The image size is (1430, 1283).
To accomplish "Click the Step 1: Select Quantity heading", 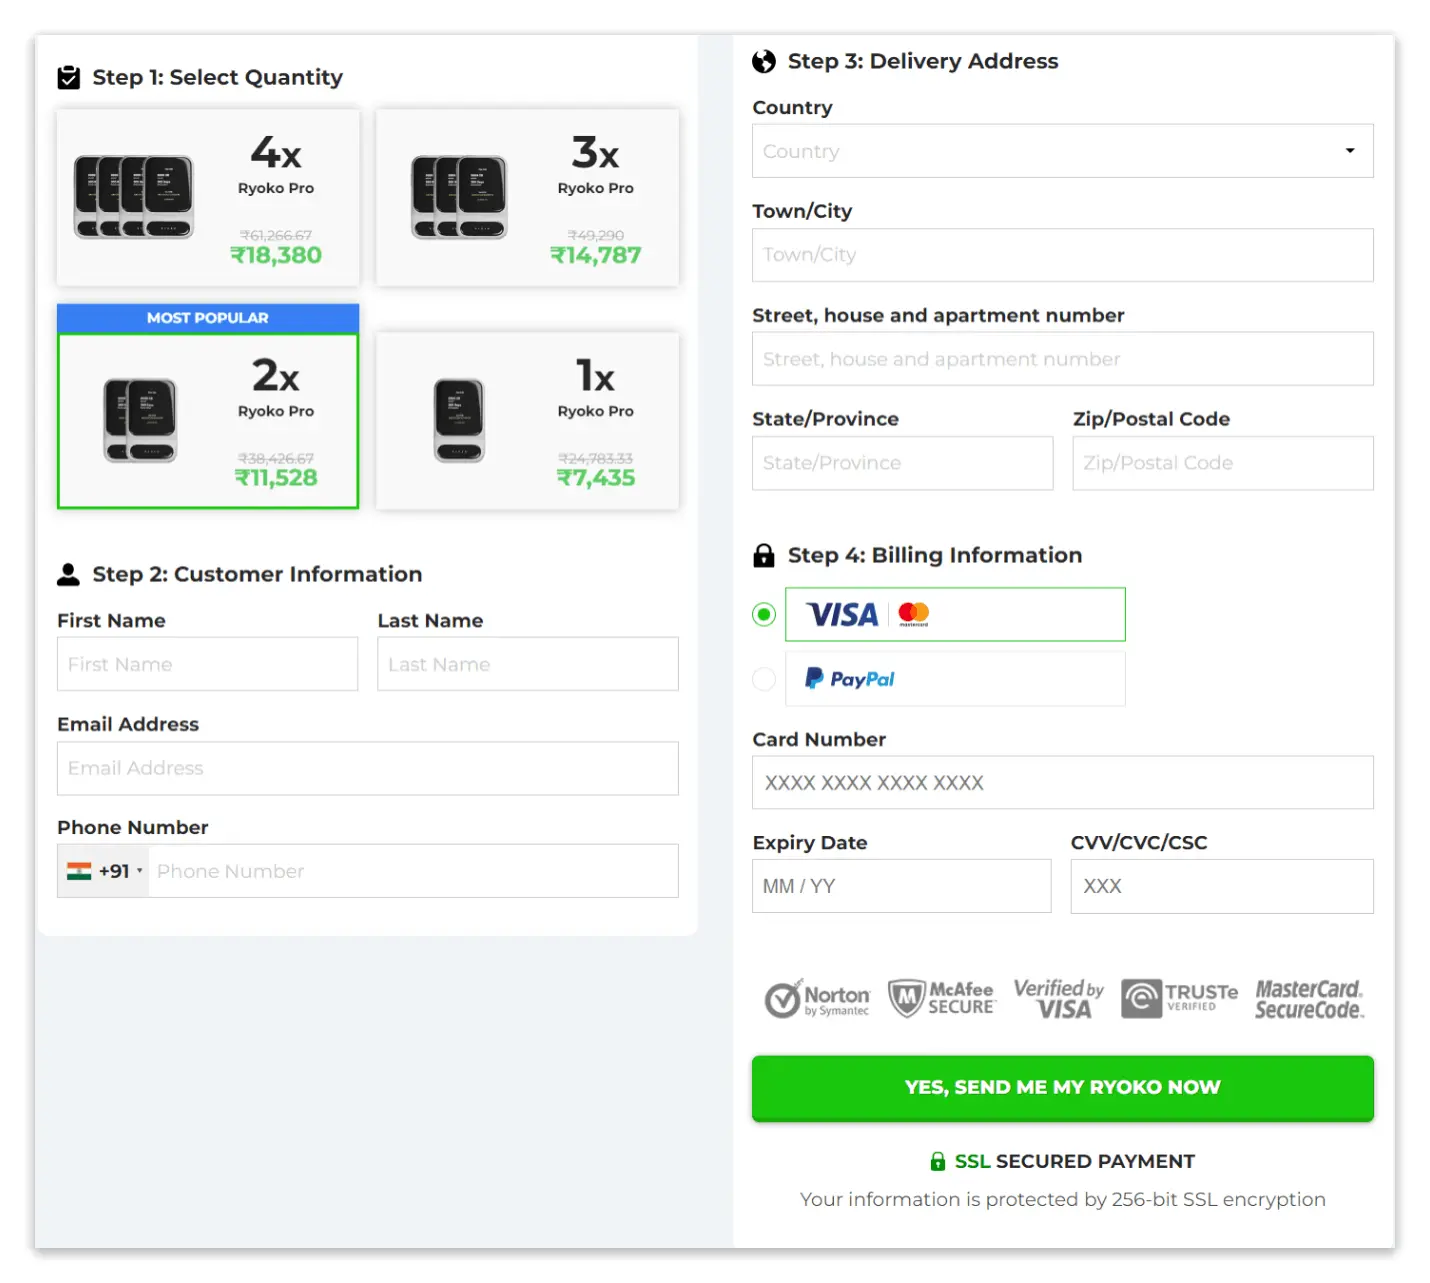I will coord(217,78).
